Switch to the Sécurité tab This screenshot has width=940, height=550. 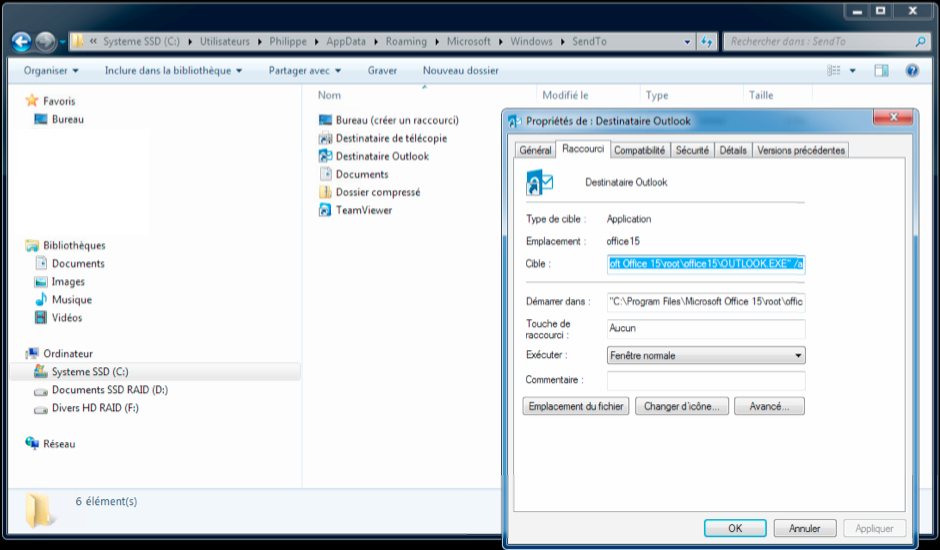coord(692,150)
